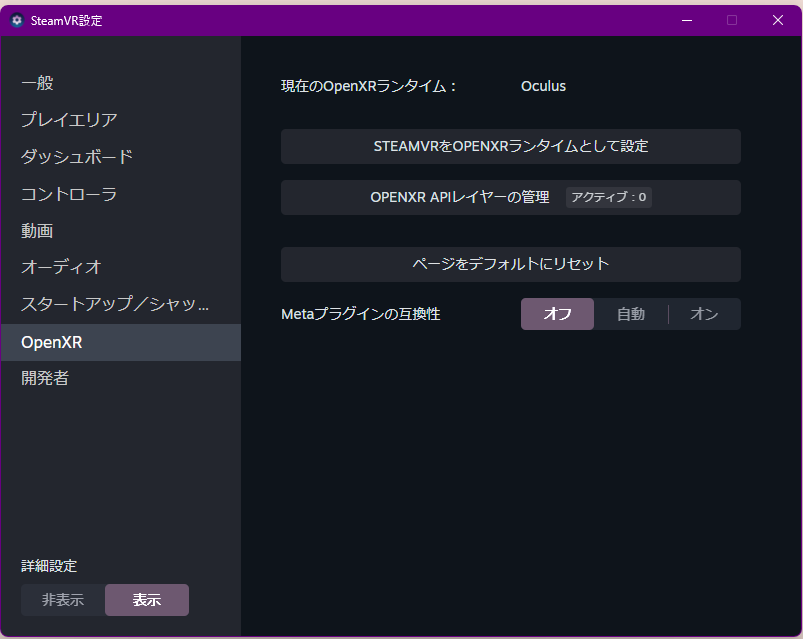The image size is (803, 639).
Task: Open the オーディオ settings
Action: pos(121,267)
